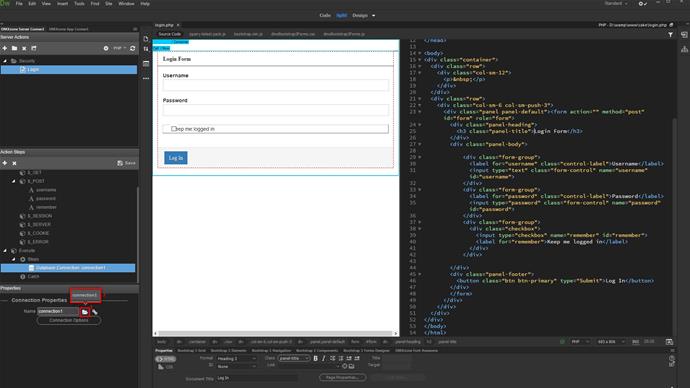Create new folder in Server Actions toolbar

(15, 48)
